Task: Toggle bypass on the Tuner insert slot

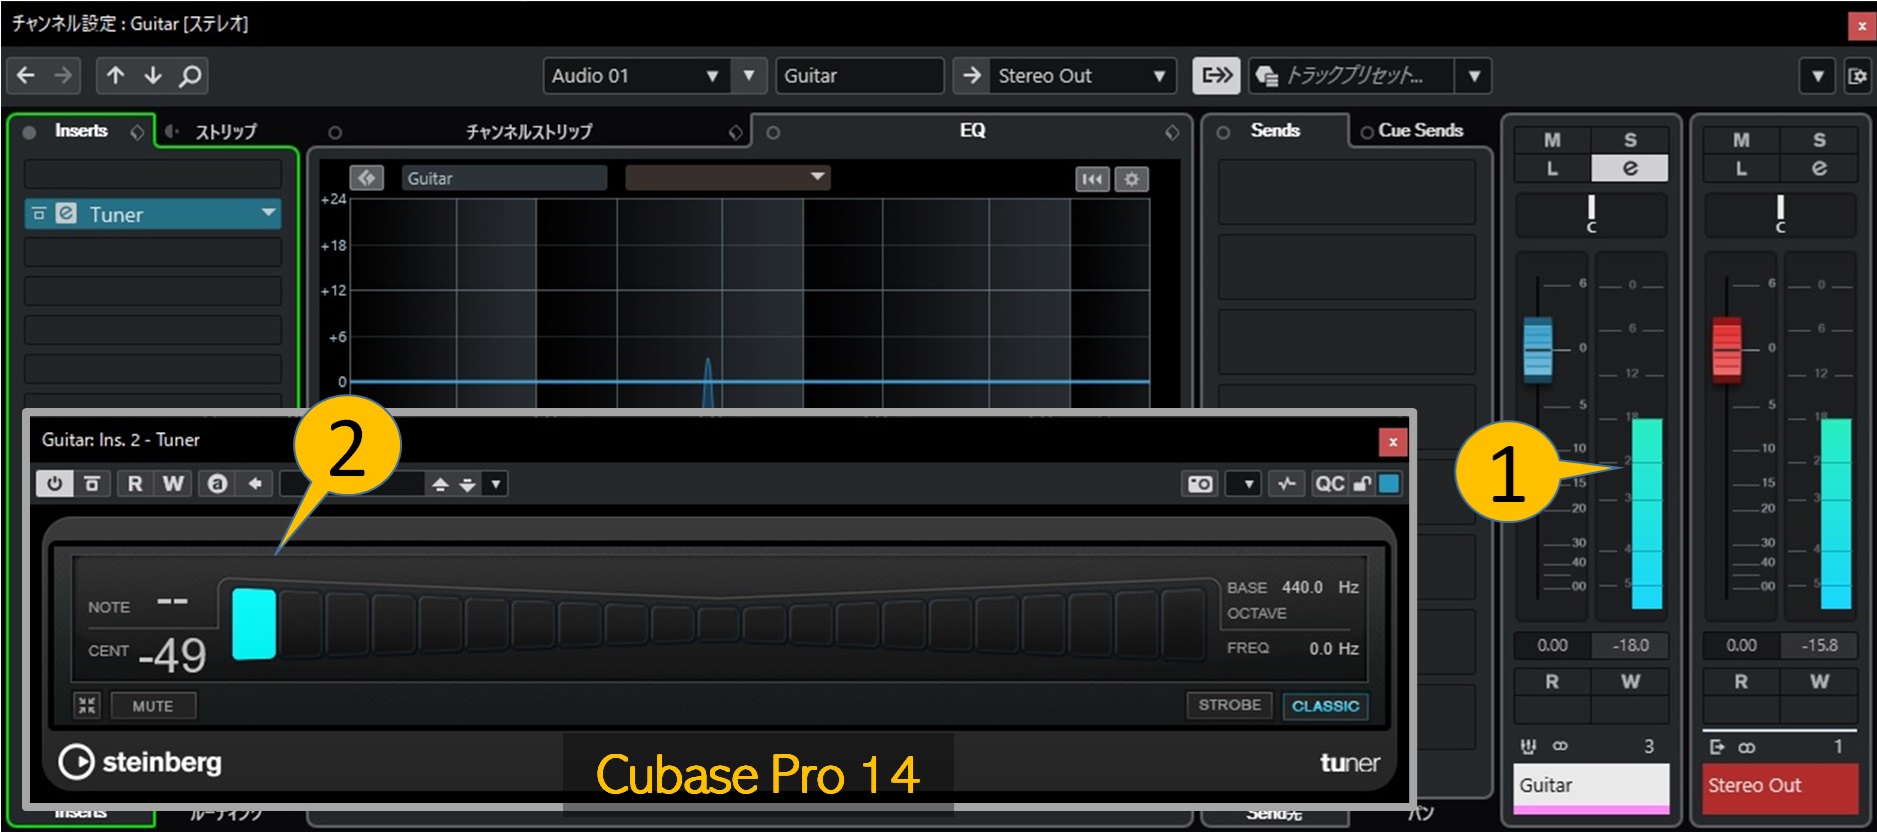Action: pos(39,214)
